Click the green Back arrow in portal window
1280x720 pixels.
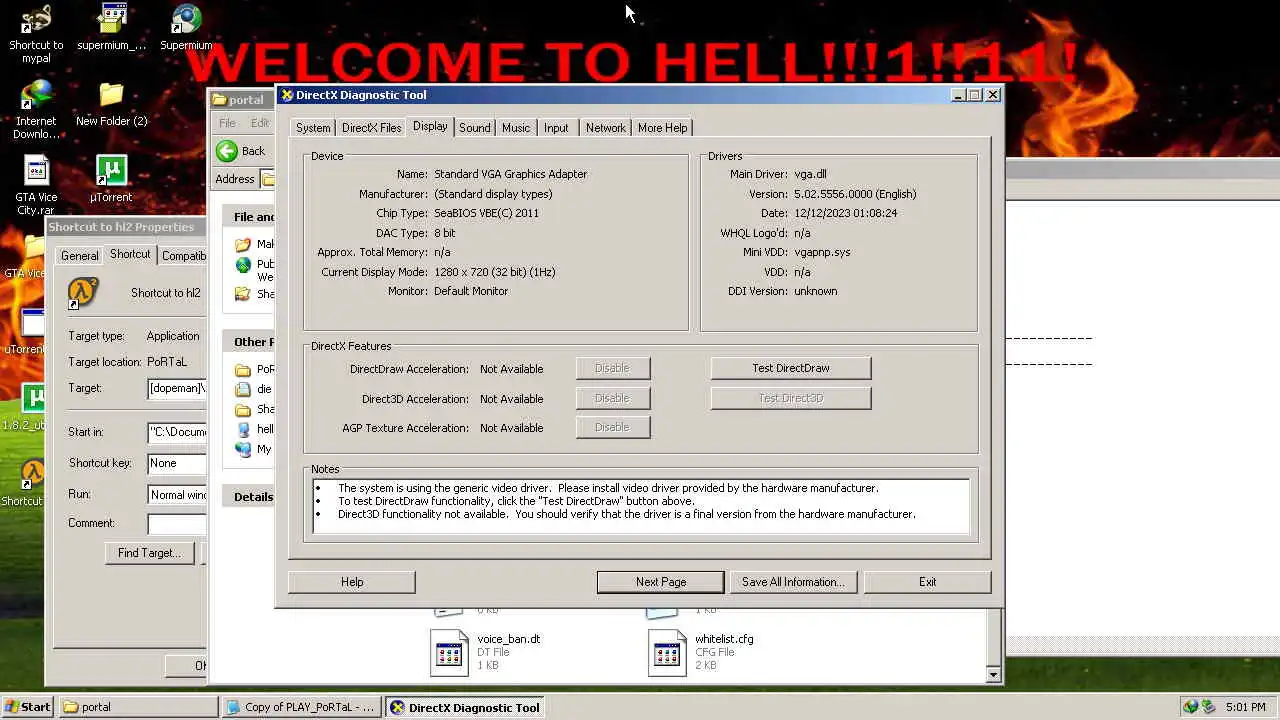(x=227, y=151)
